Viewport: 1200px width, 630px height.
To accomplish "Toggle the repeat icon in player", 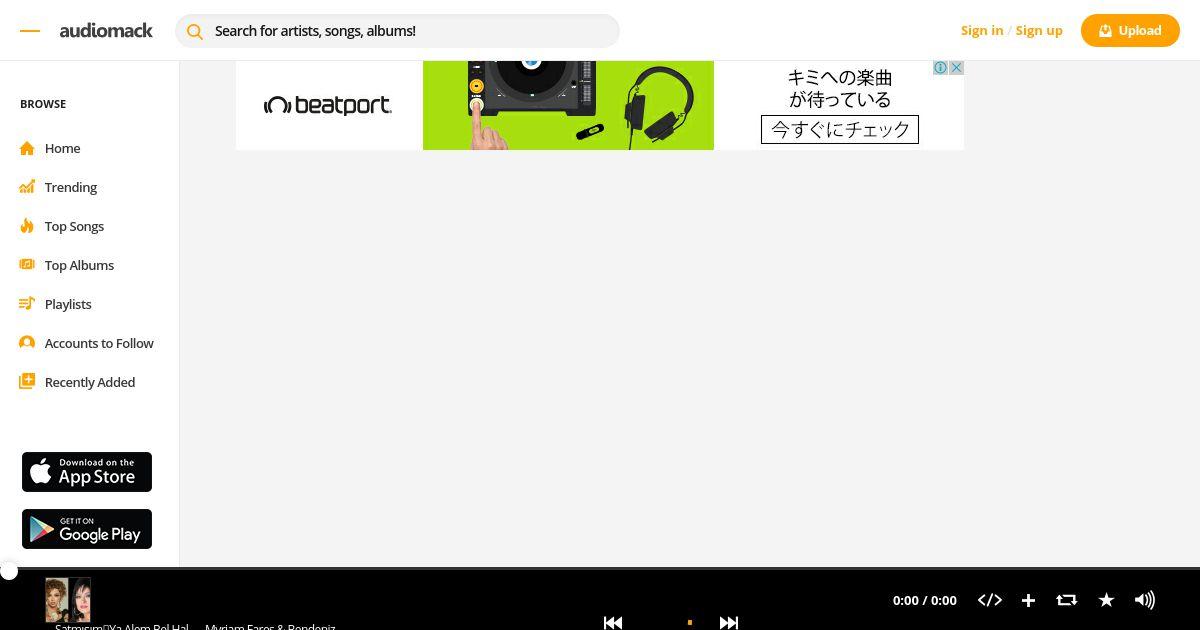I will pos(1066,600).
